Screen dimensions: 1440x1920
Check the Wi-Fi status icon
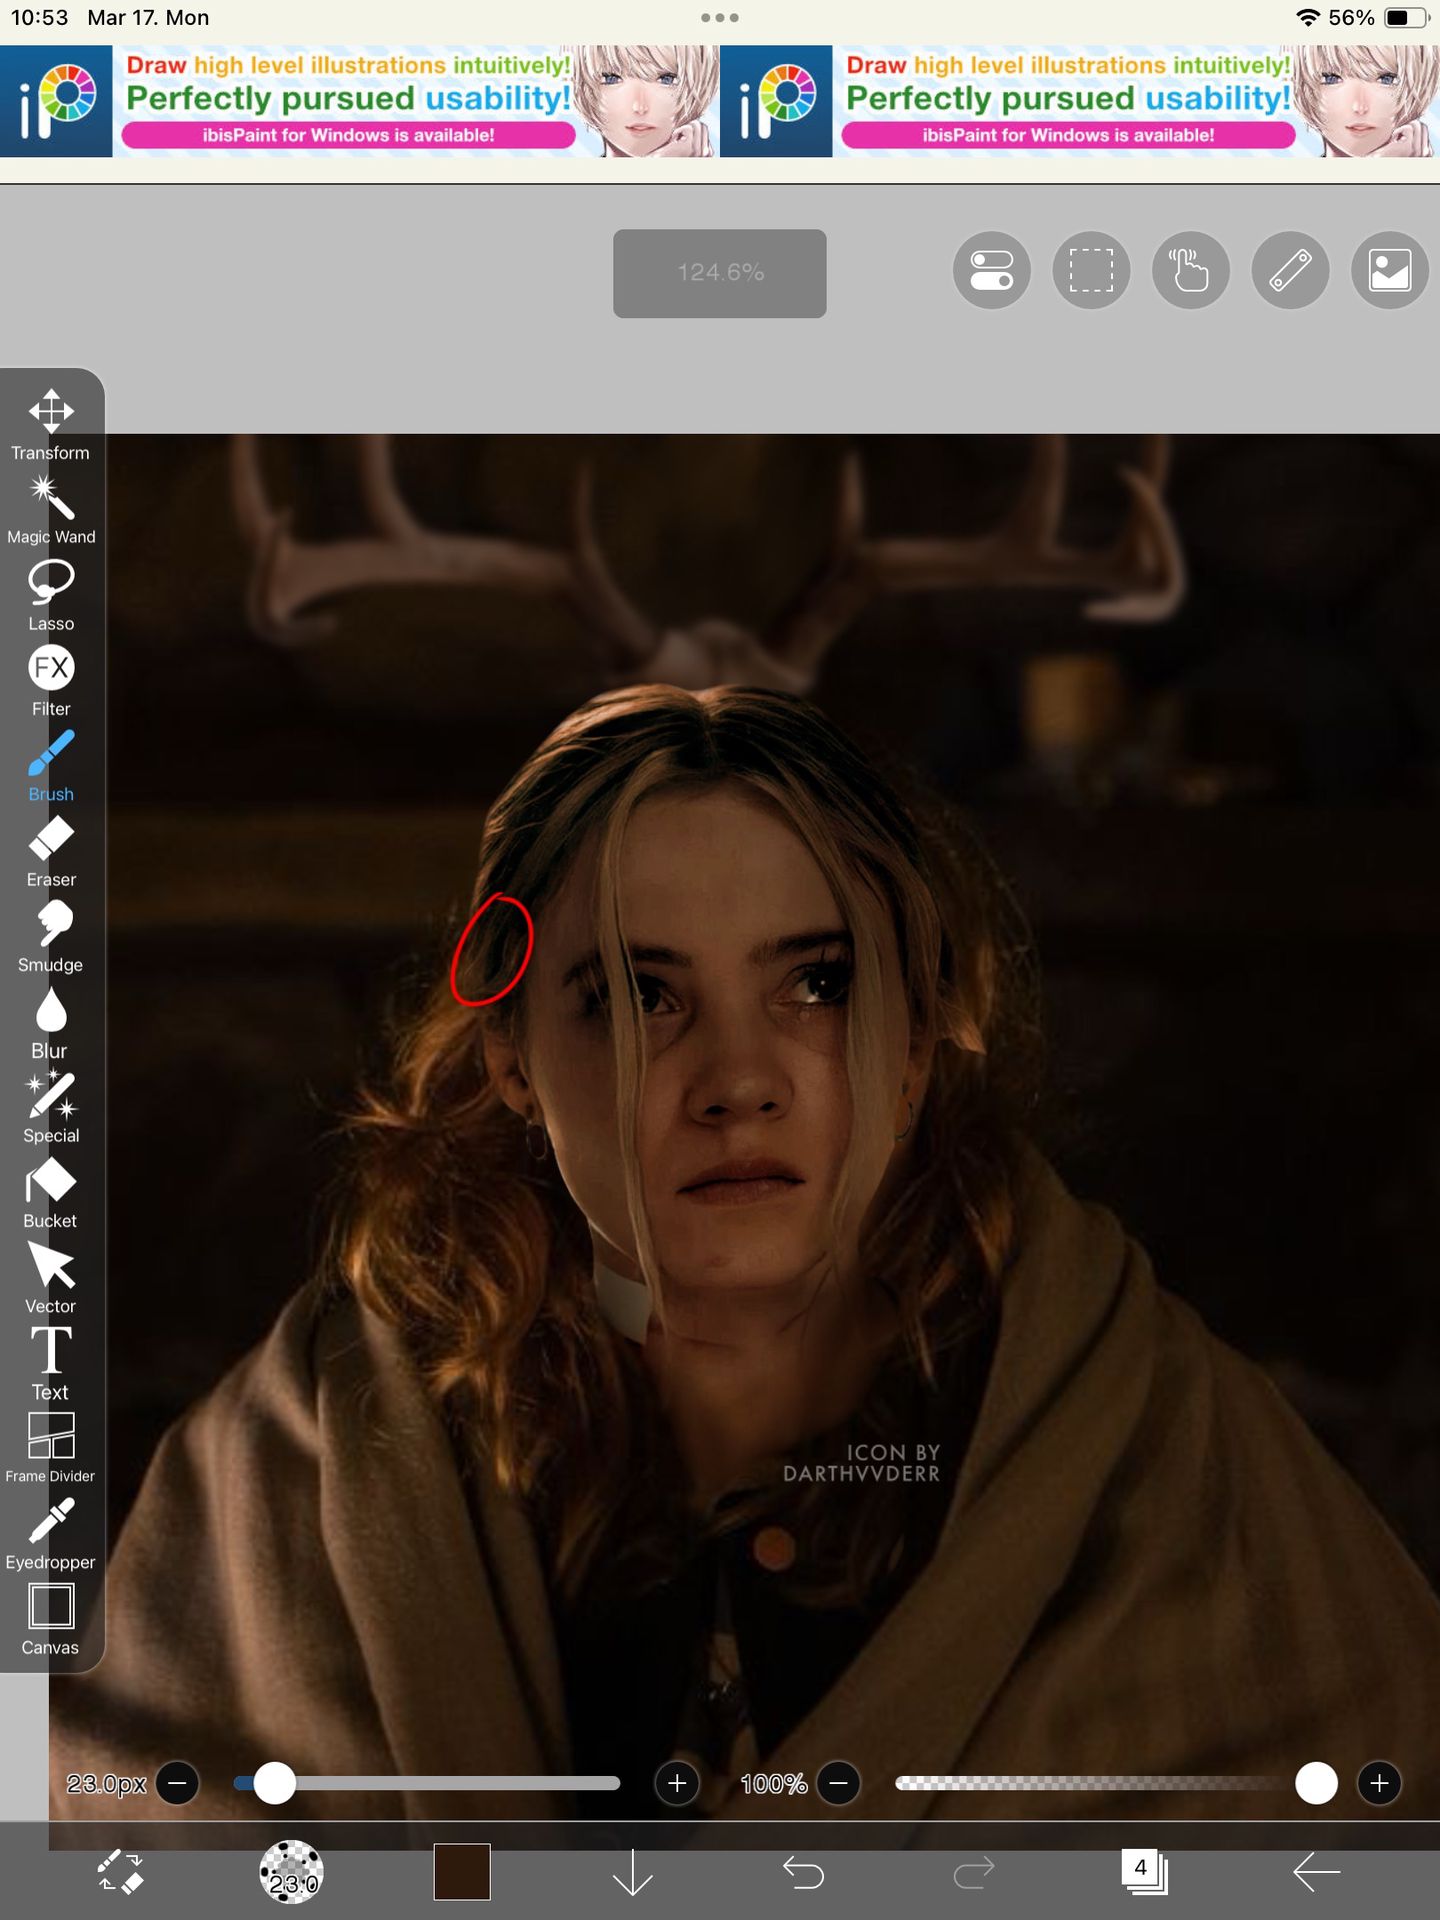point(1307,18)
